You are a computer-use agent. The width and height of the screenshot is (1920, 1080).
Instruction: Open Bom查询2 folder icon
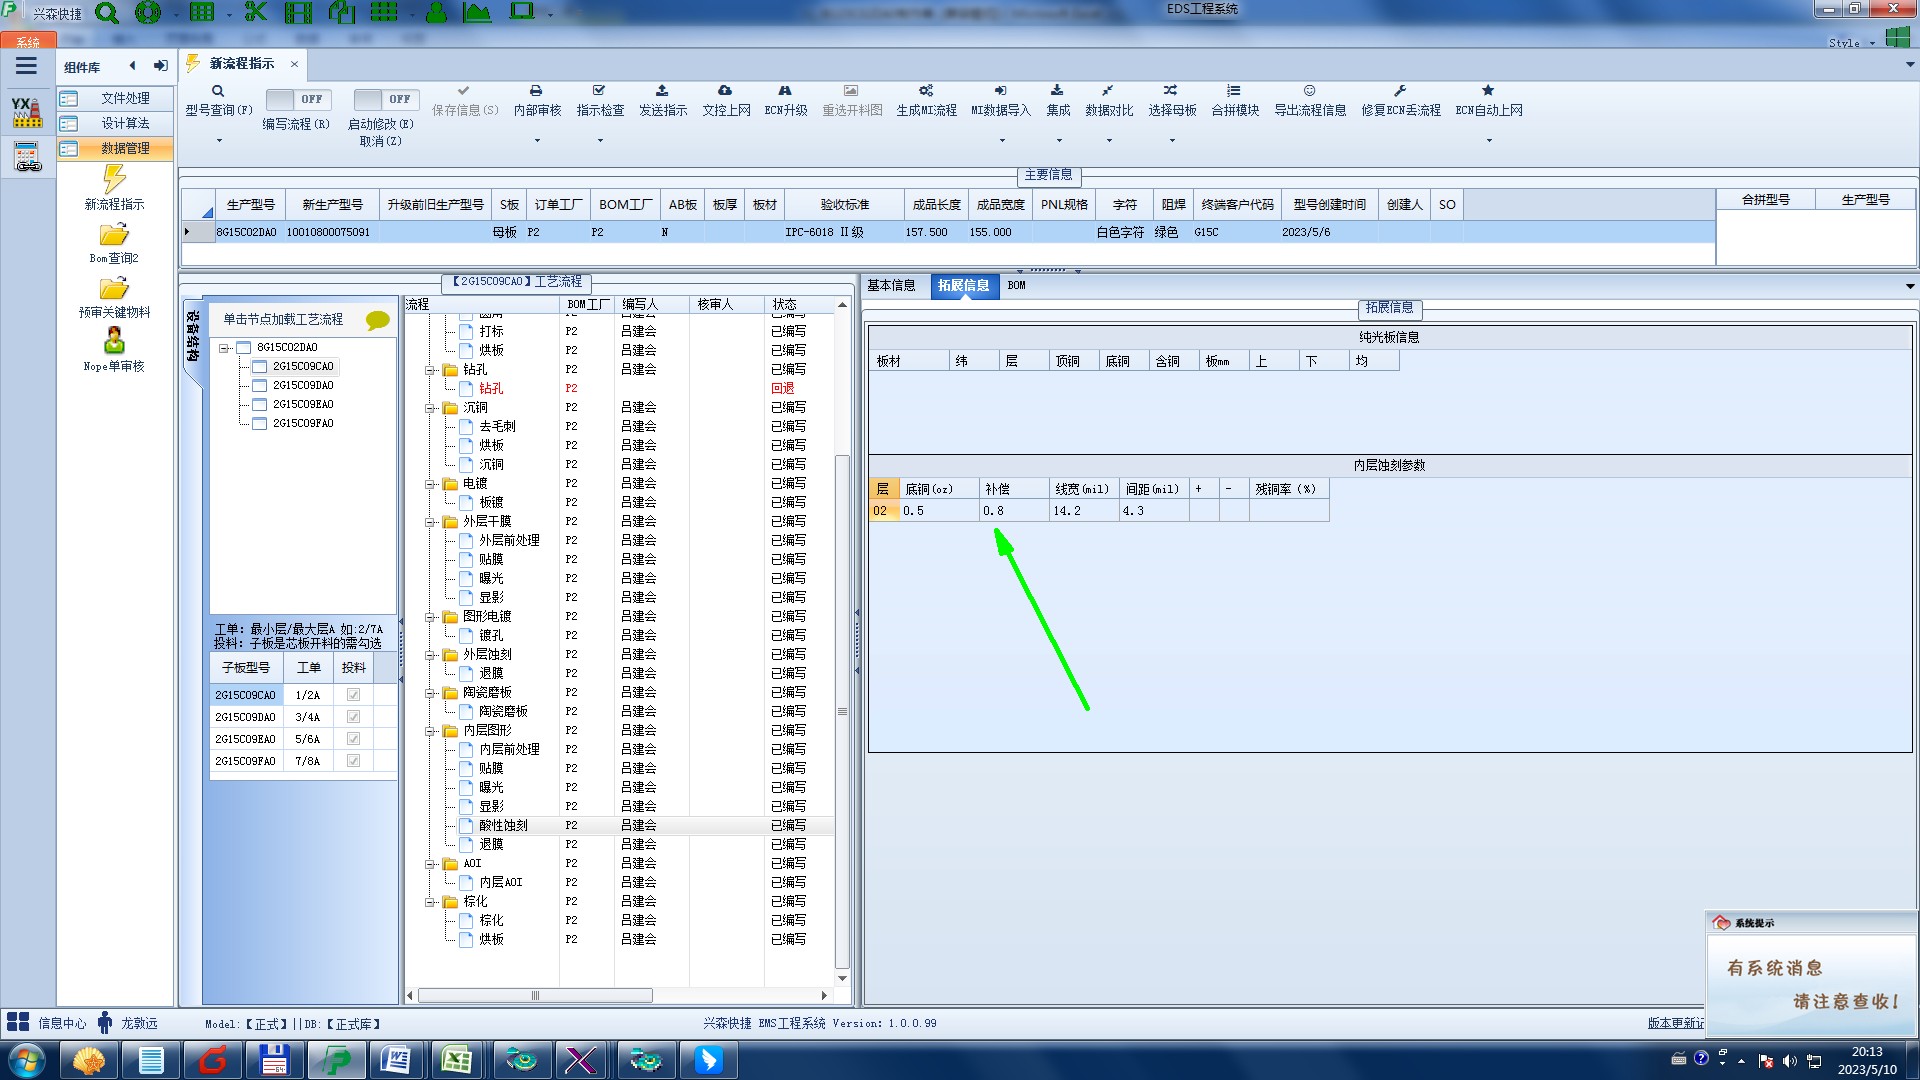point(114,236)
